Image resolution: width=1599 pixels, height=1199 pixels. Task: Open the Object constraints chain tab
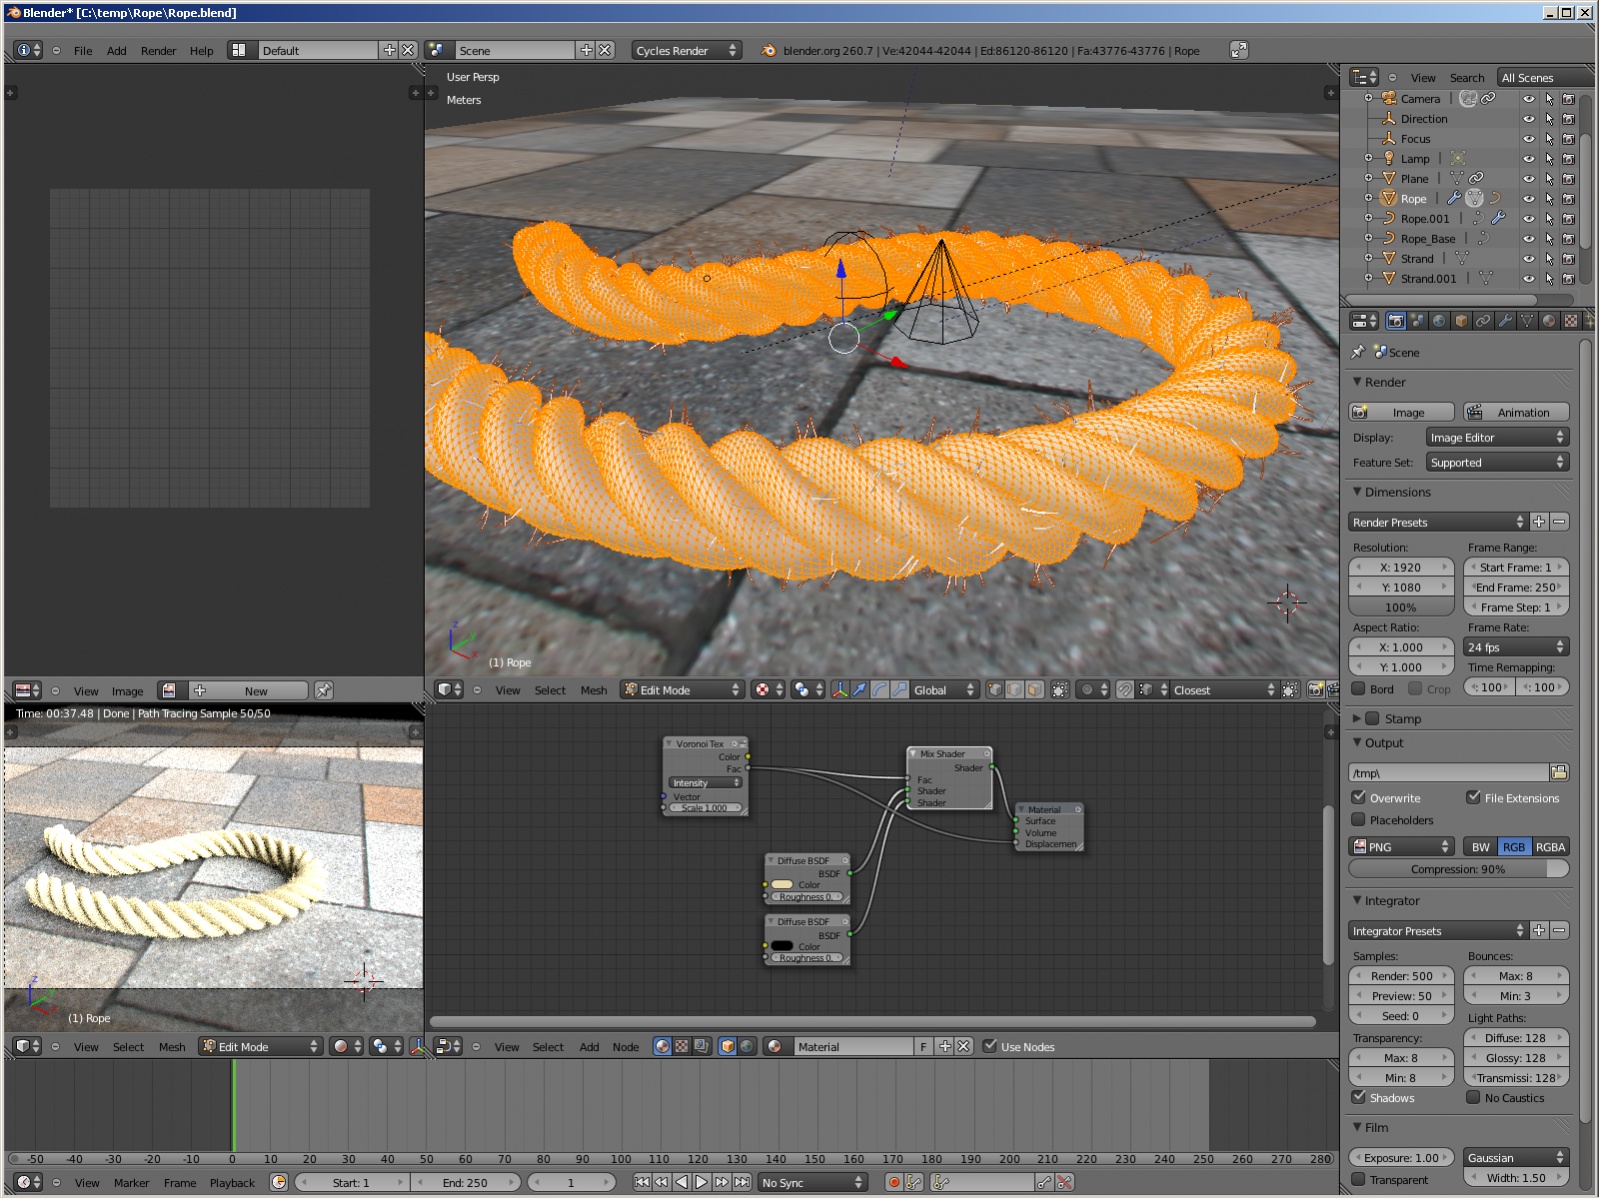coord(1483,321)
